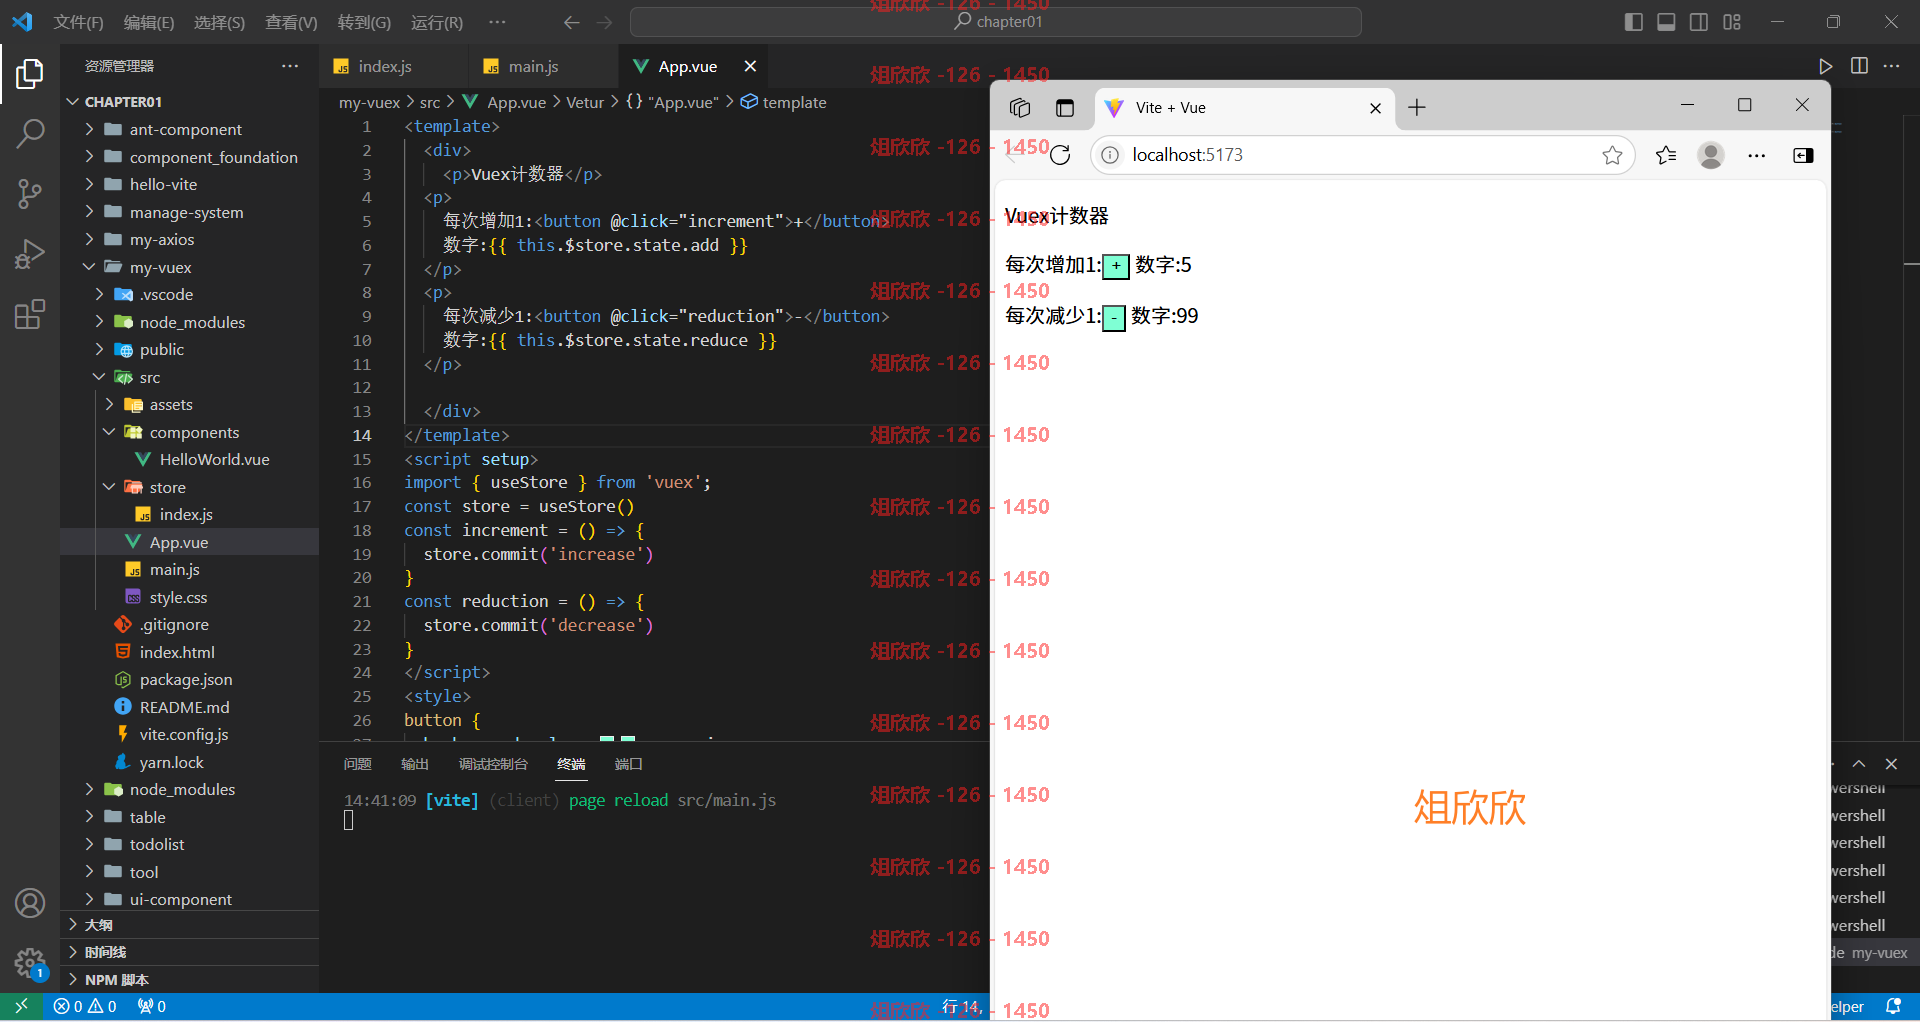Open HelloWorld.vue in the explorer
The height and width of the screenshot is (1022, 1920).
190,460
